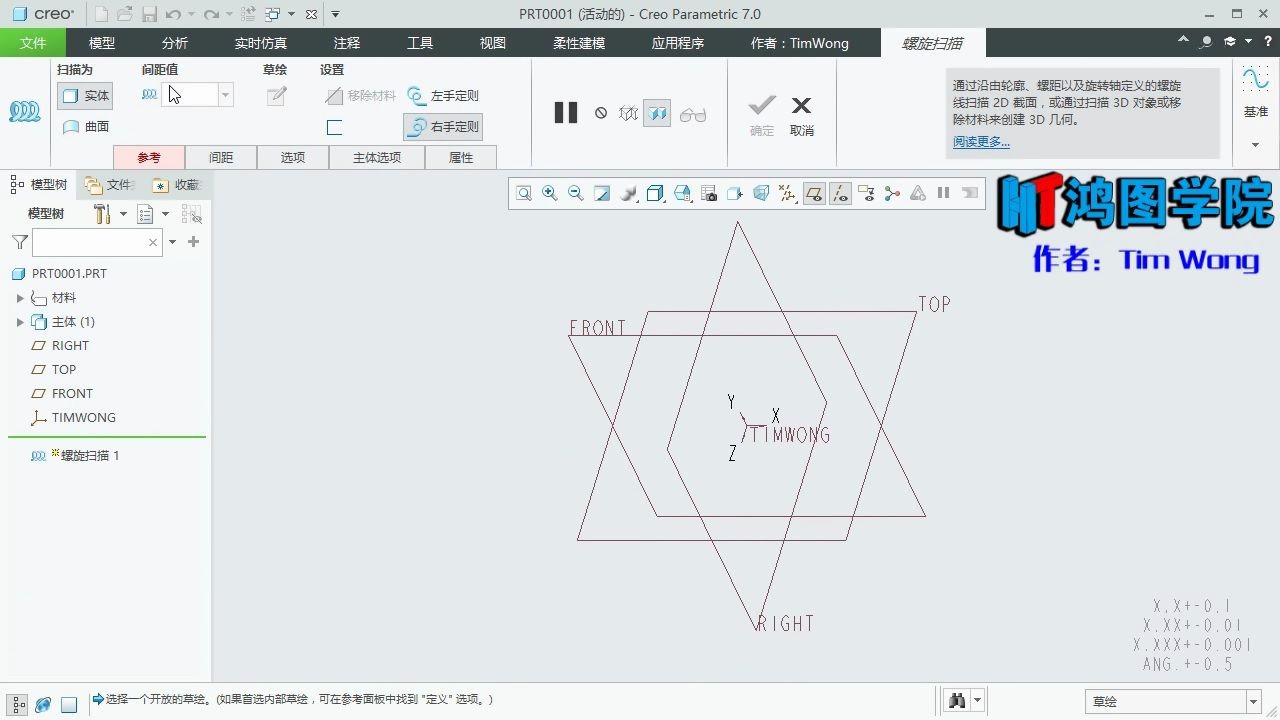Open the 间距值 pitch value dropdown
The image size is (1280, 720).
[x=226, y=95]
